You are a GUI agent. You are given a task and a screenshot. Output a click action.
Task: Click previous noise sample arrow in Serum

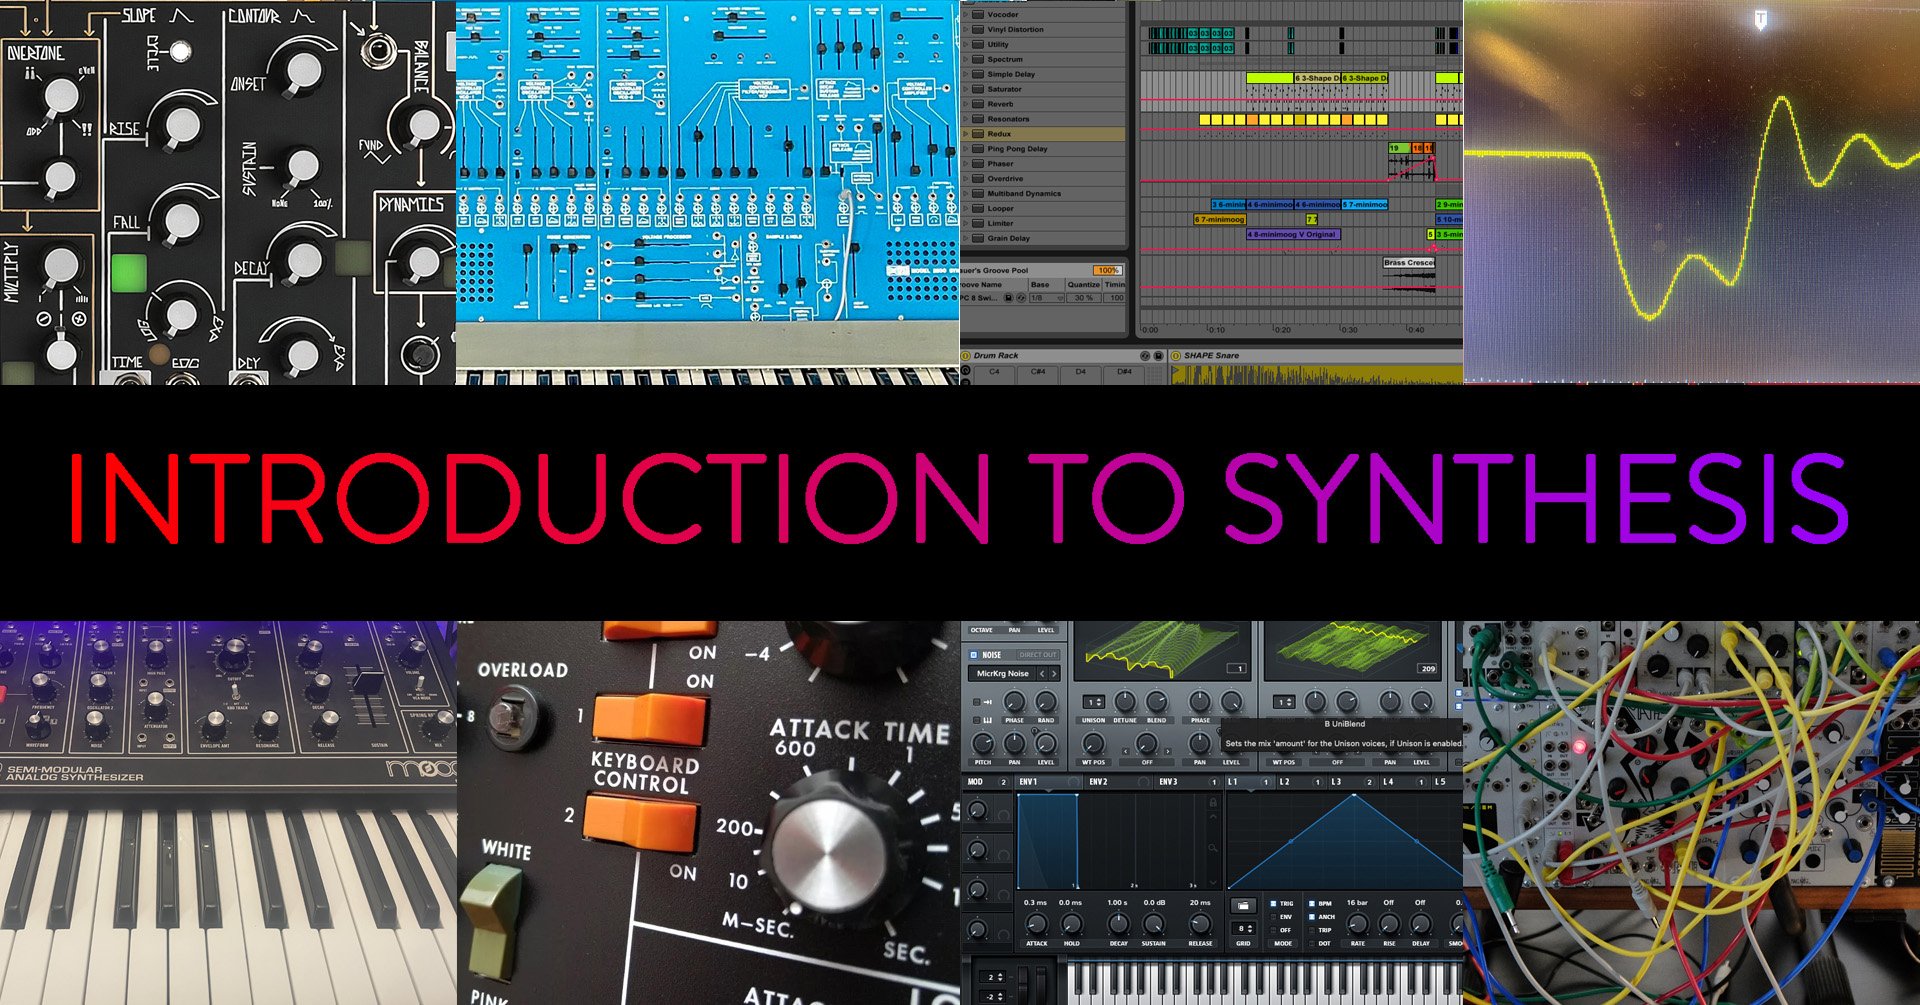(x=1042, y=674)
